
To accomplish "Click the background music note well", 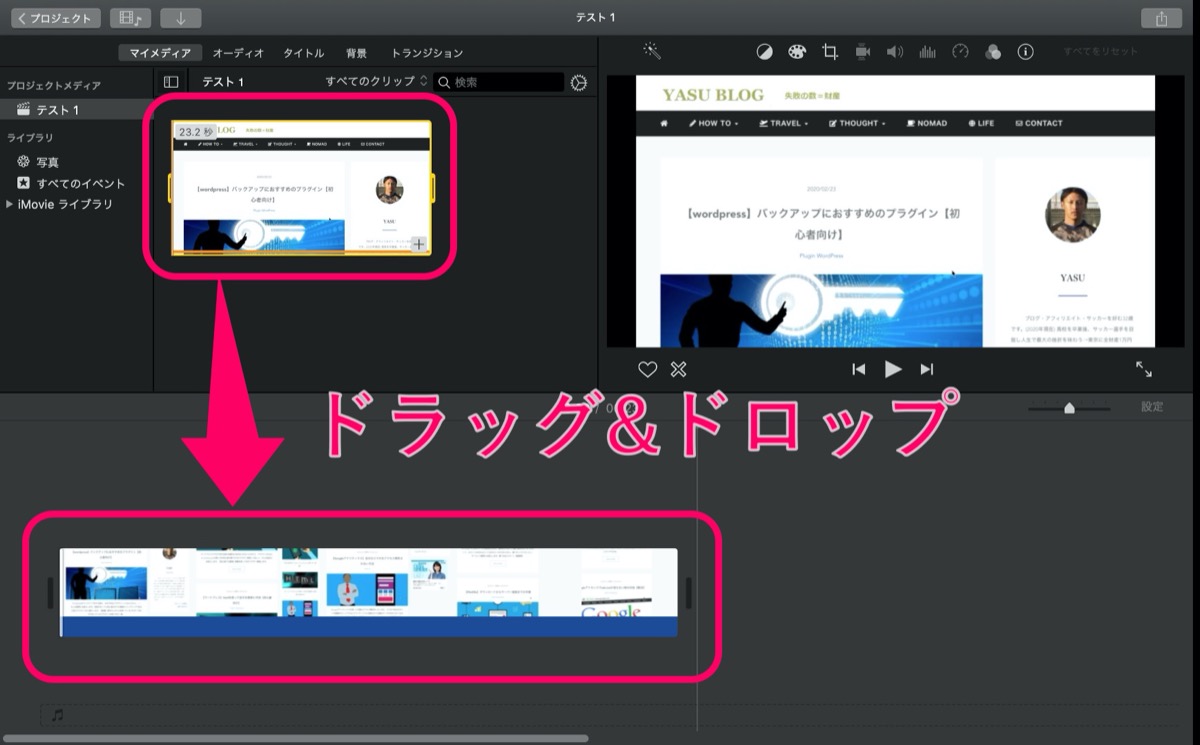I will (58, 715).
